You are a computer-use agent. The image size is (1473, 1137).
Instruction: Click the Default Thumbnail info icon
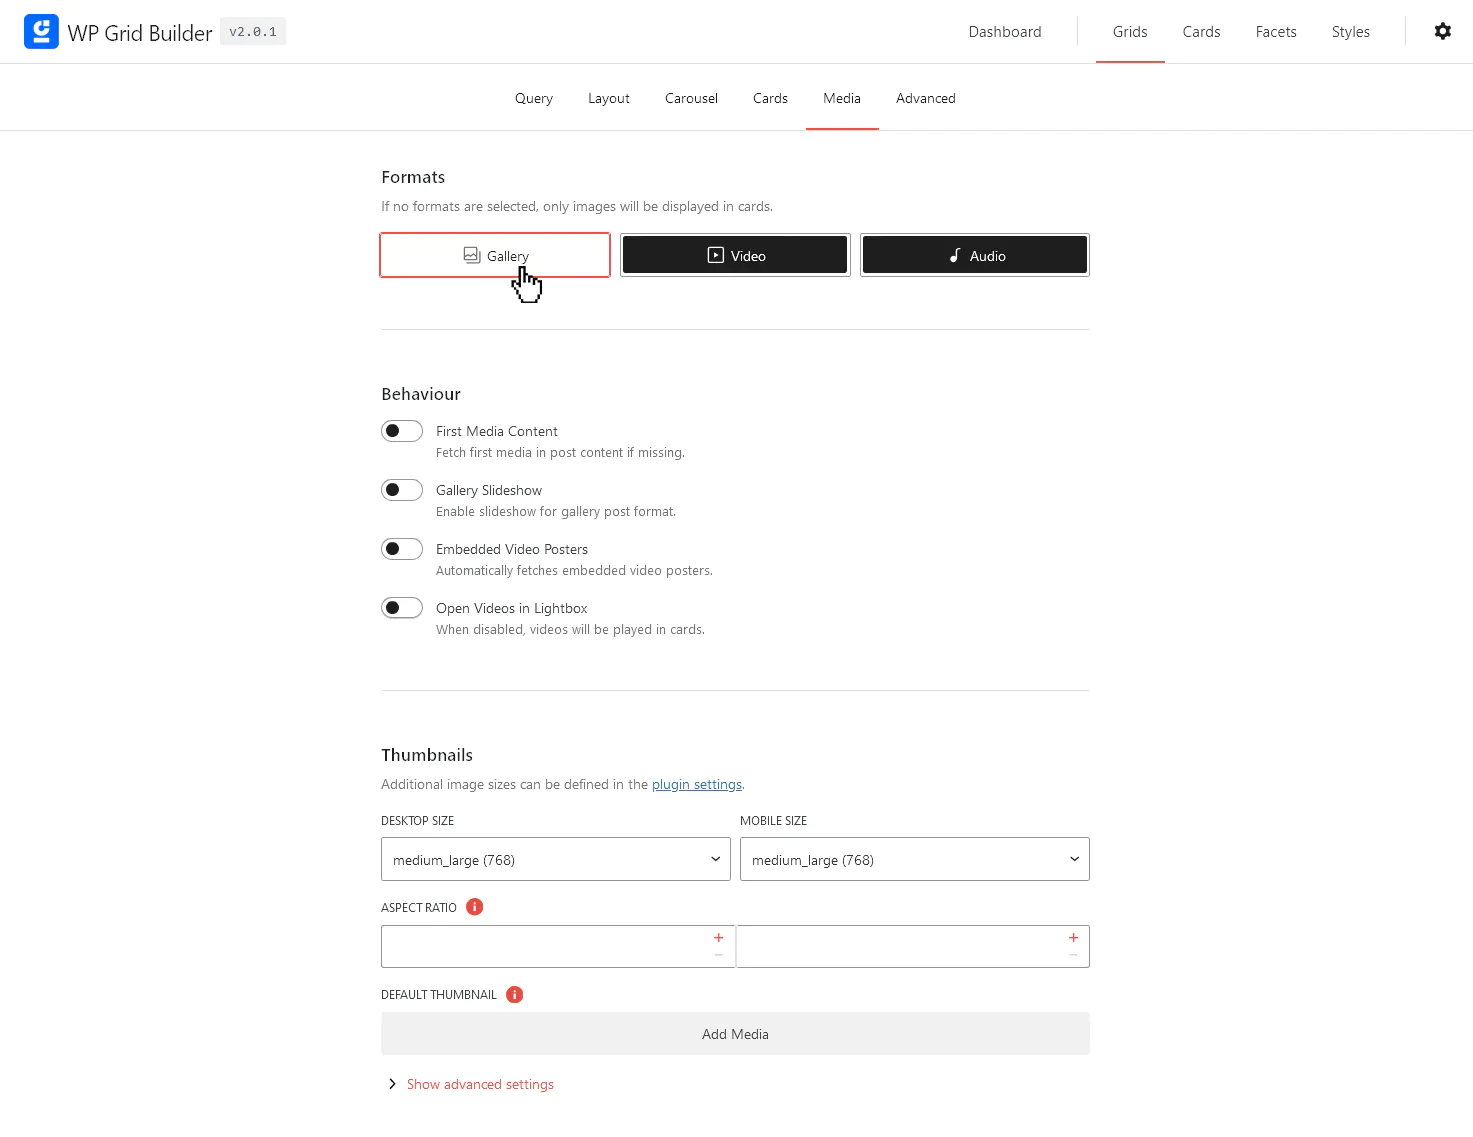tap(514, 994)
